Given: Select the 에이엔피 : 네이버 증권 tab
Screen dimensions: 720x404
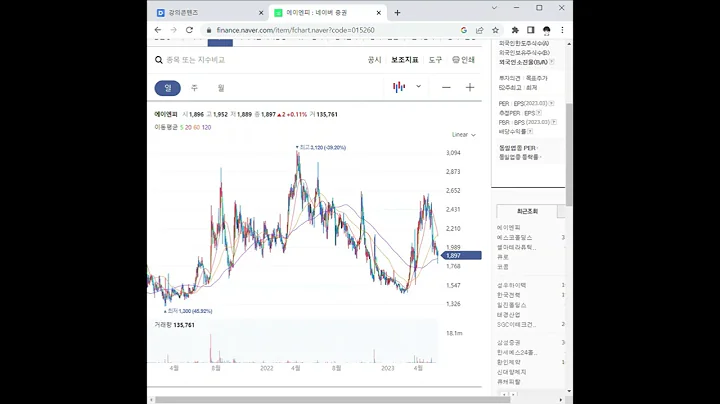Looking at the screenshot, I should 328,13.
